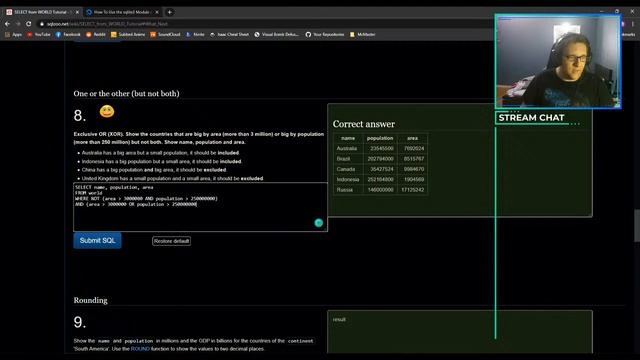640x360 pixels.
Task: Click the China bullet point text
Action: pyautogui.click(x=154, y=170)
